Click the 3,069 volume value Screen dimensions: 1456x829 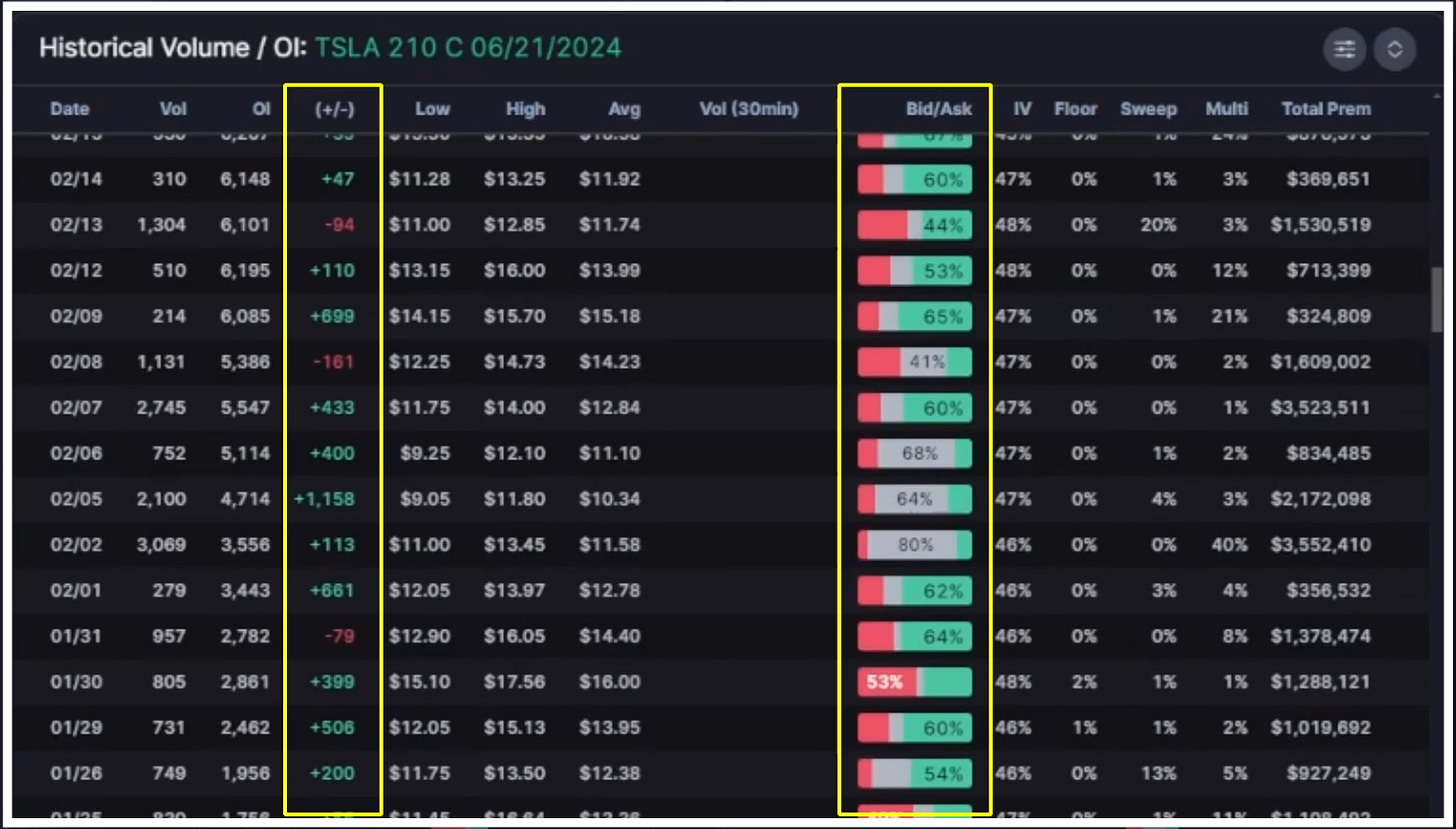tap(163, 545)
